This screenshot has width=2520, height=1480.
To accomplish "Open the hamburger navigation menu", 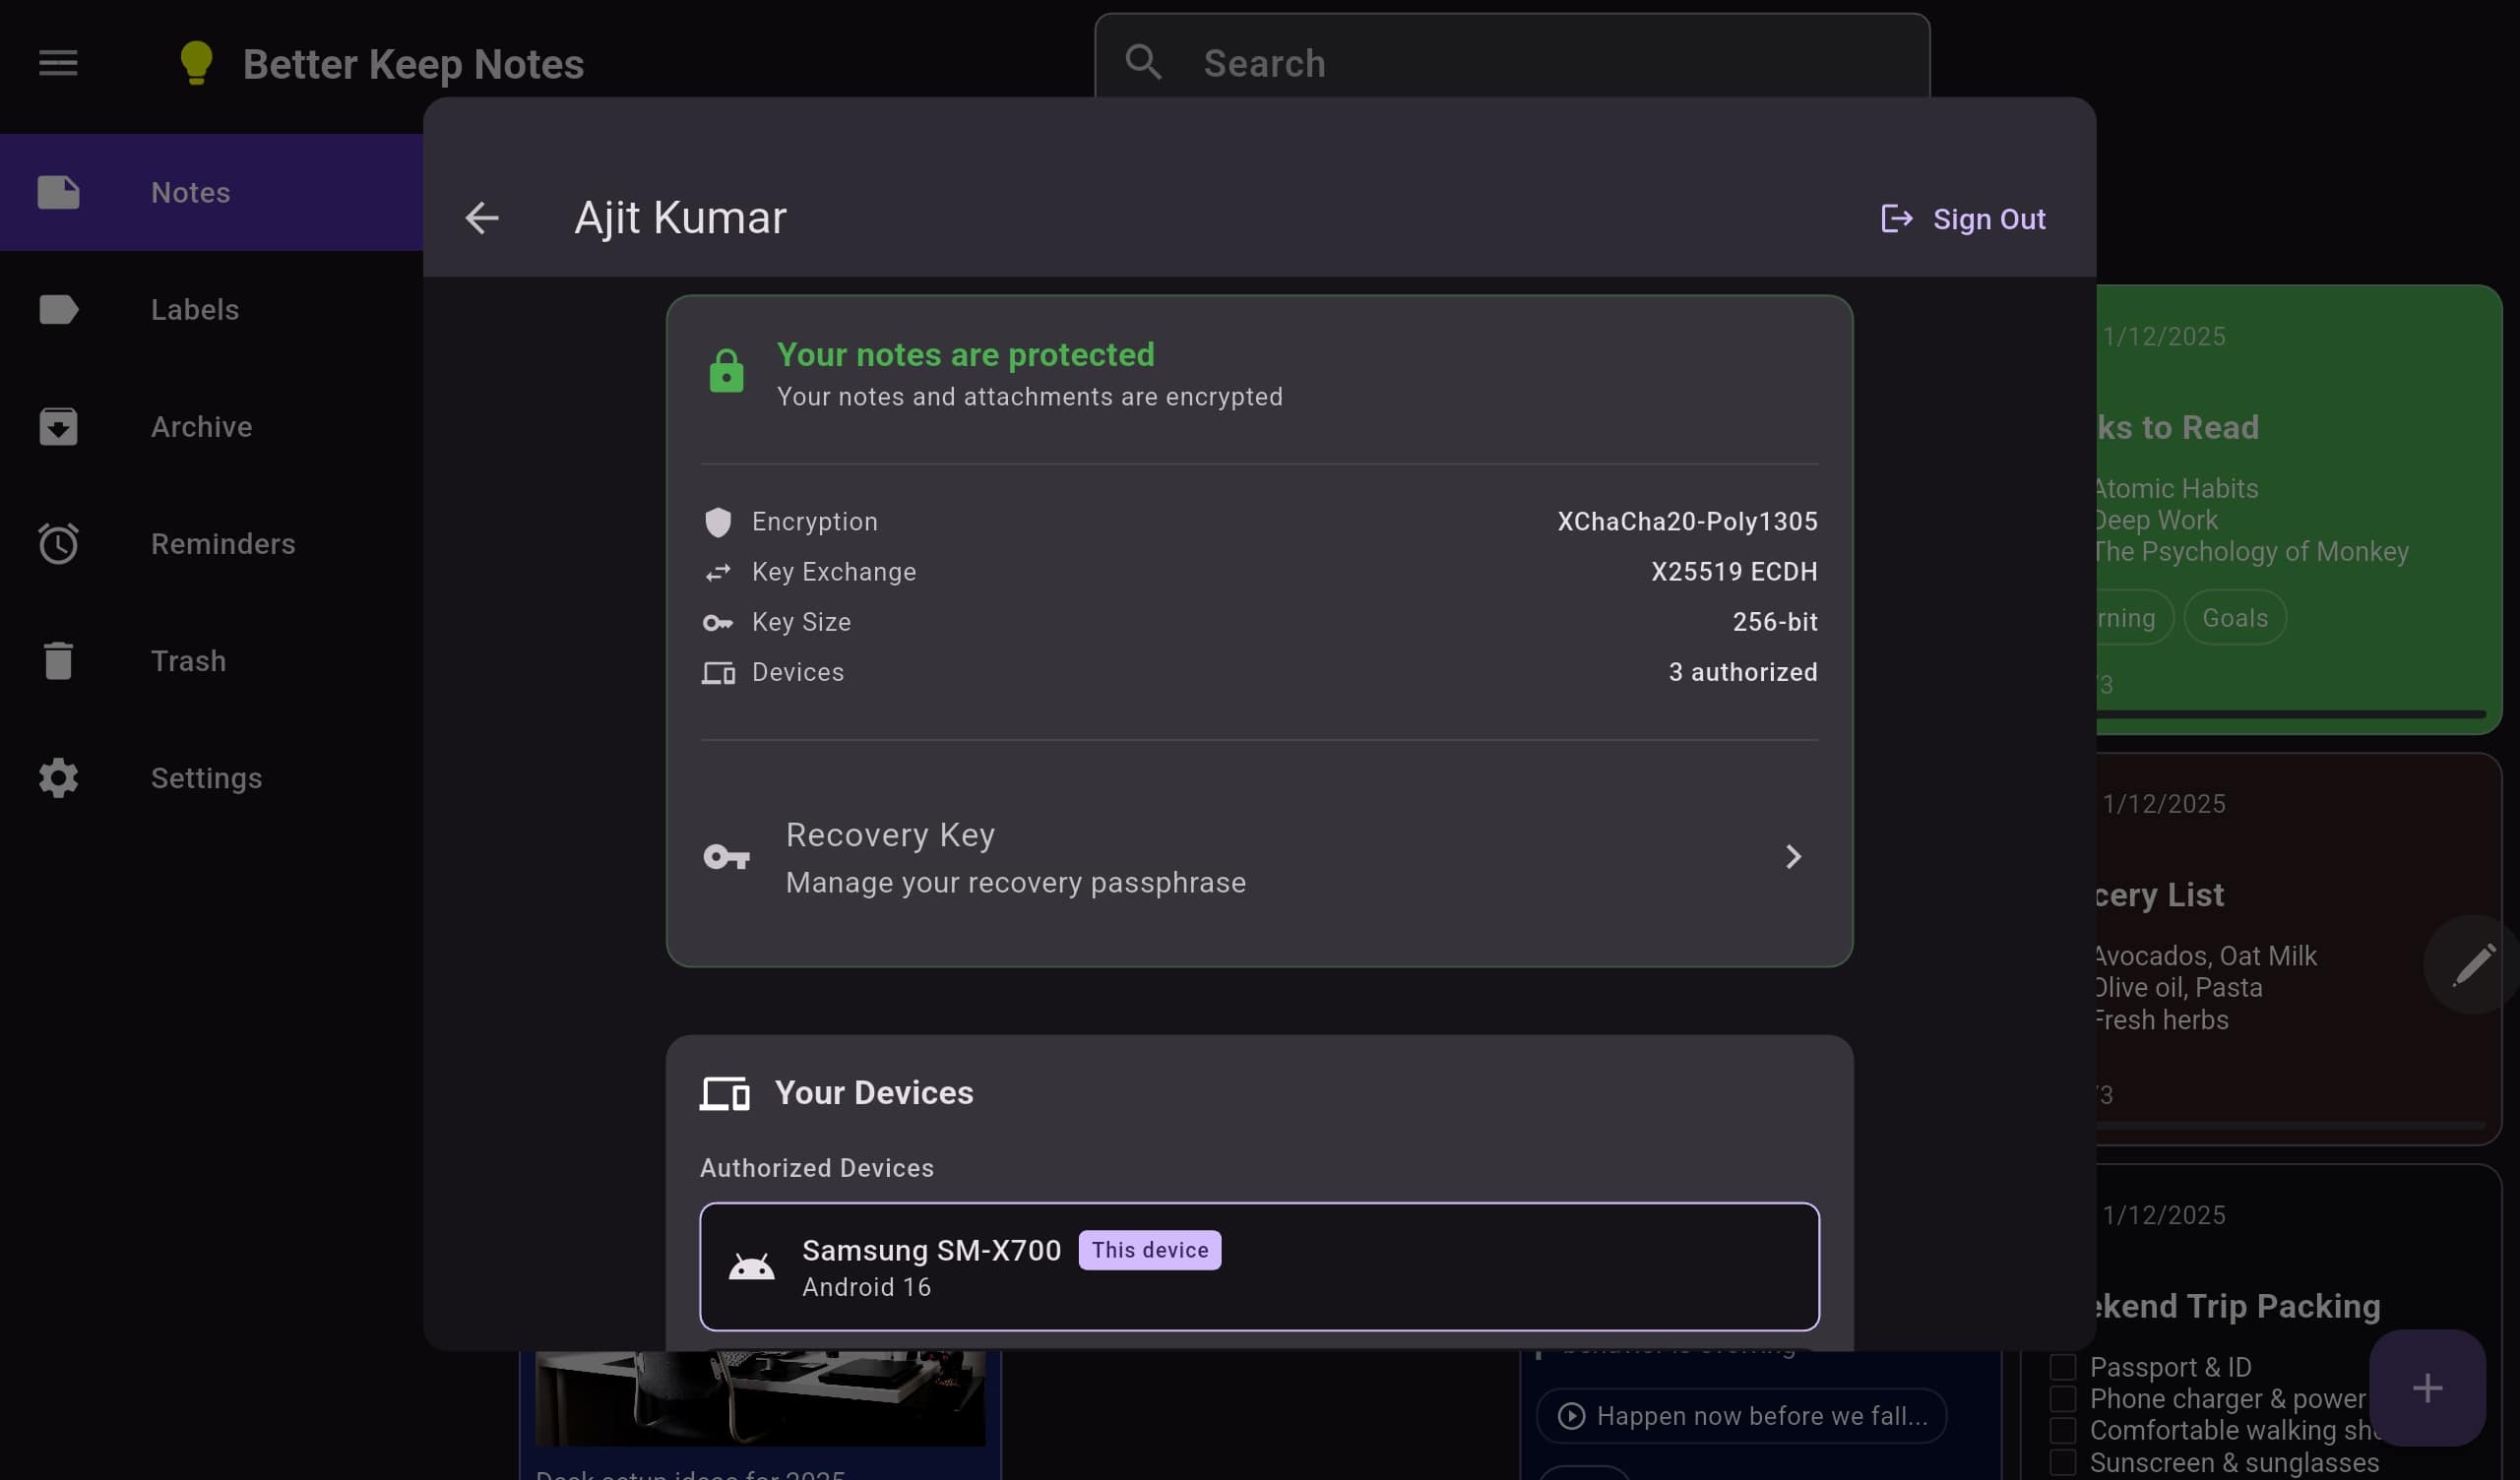I will tap(57, 63).
